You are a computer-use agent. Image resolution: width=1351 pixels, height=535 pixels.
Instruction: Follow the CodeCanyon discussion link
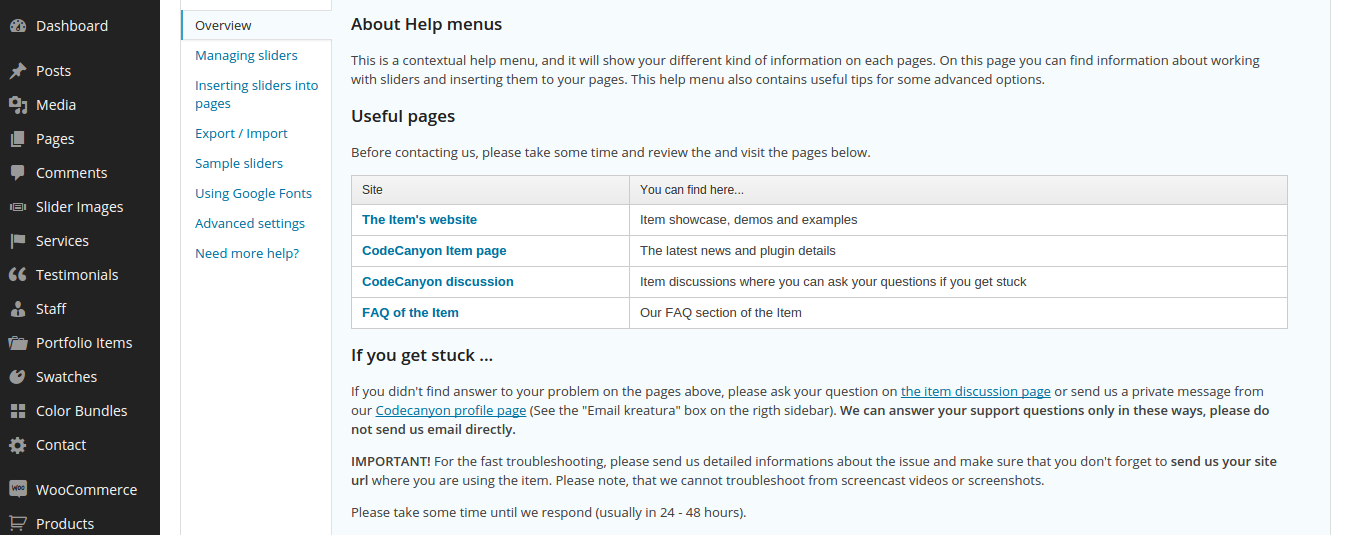[438, 282]
